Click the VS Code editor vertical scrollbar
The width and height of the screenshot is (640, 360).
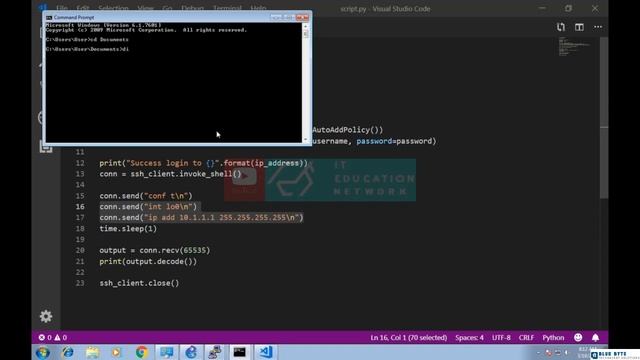coord(604,118)
